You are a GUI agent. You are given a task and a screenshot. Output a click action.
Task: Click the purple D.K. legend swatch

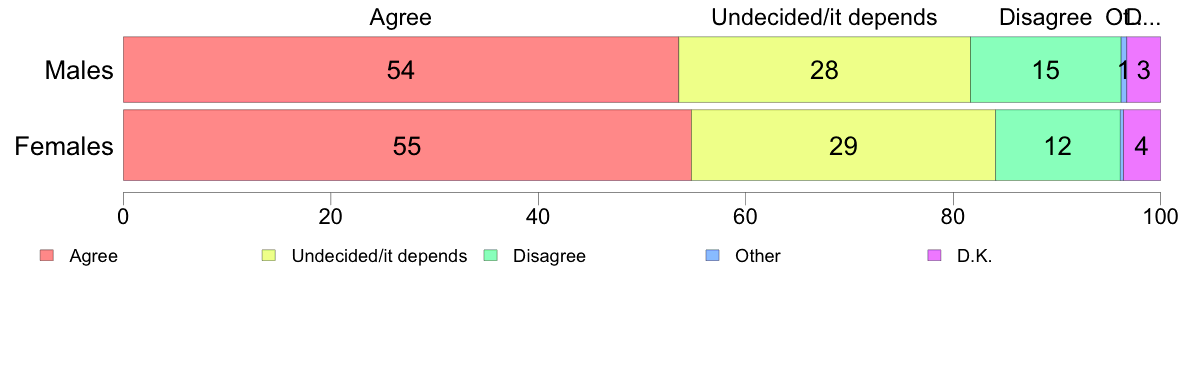click(934, 256)
